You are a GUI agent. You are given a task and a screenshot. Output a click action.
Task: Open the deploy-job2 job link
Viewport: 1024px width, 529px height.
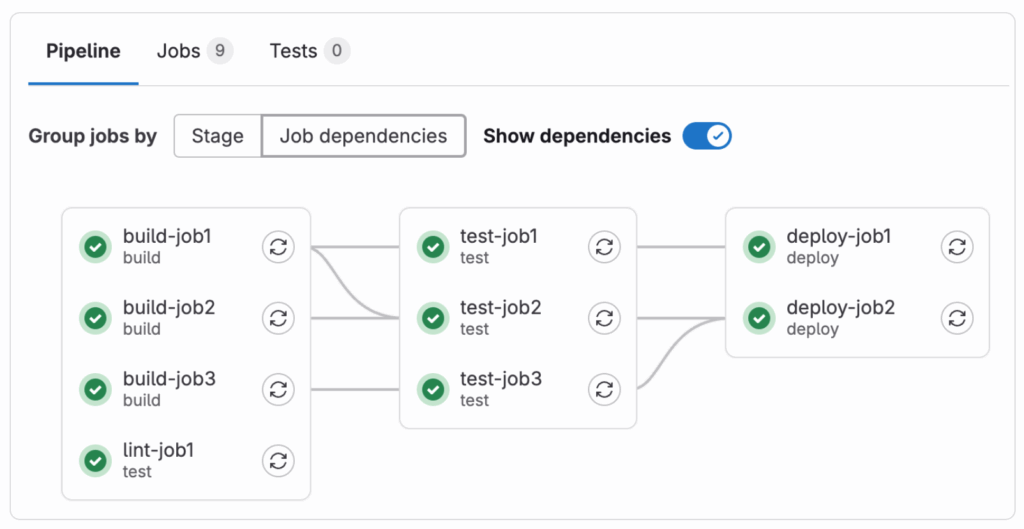pos(840,308)
